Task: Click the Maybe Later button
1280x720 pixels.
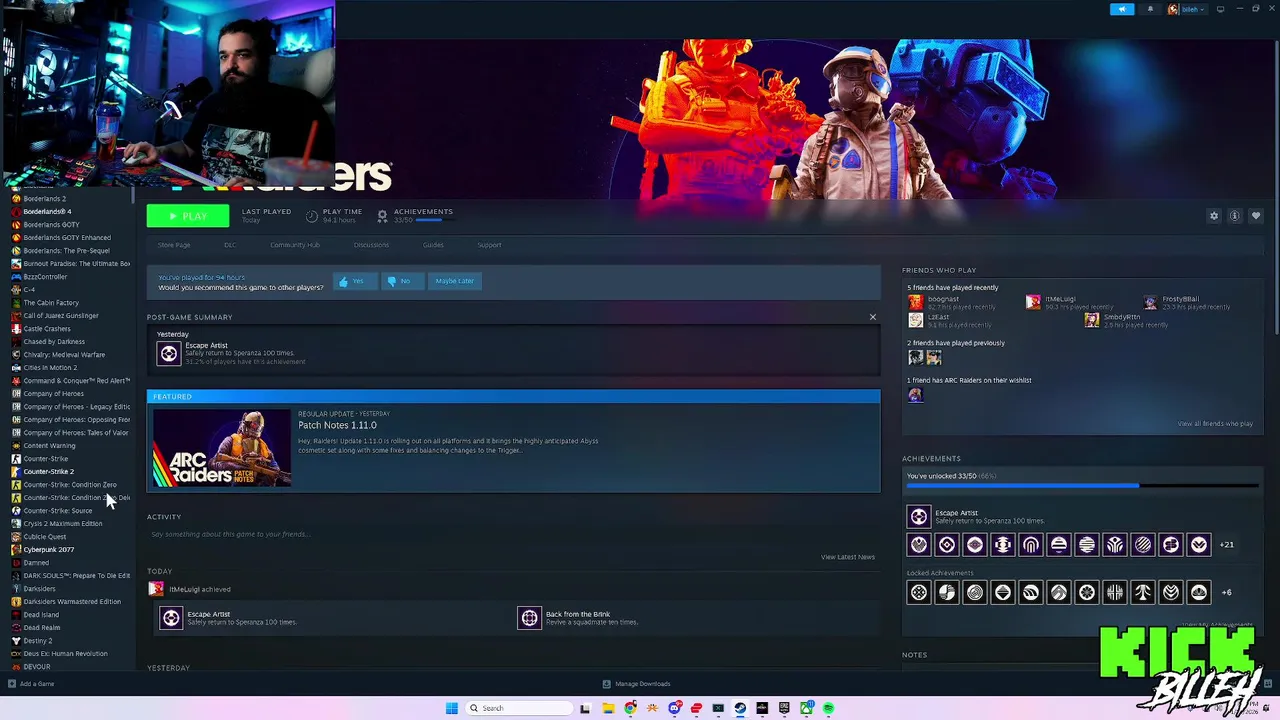Action: click(454, 281)
